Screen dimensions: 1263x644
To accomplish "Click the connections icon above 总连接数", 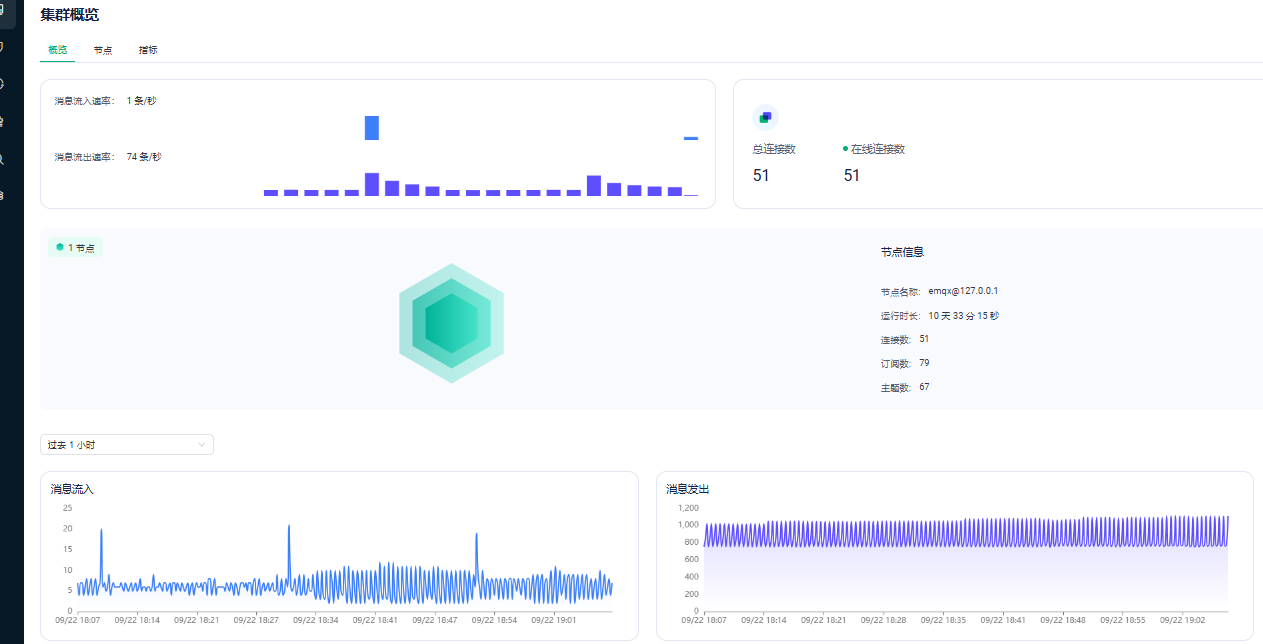I will pyautogui.click(x=765, y=117).
